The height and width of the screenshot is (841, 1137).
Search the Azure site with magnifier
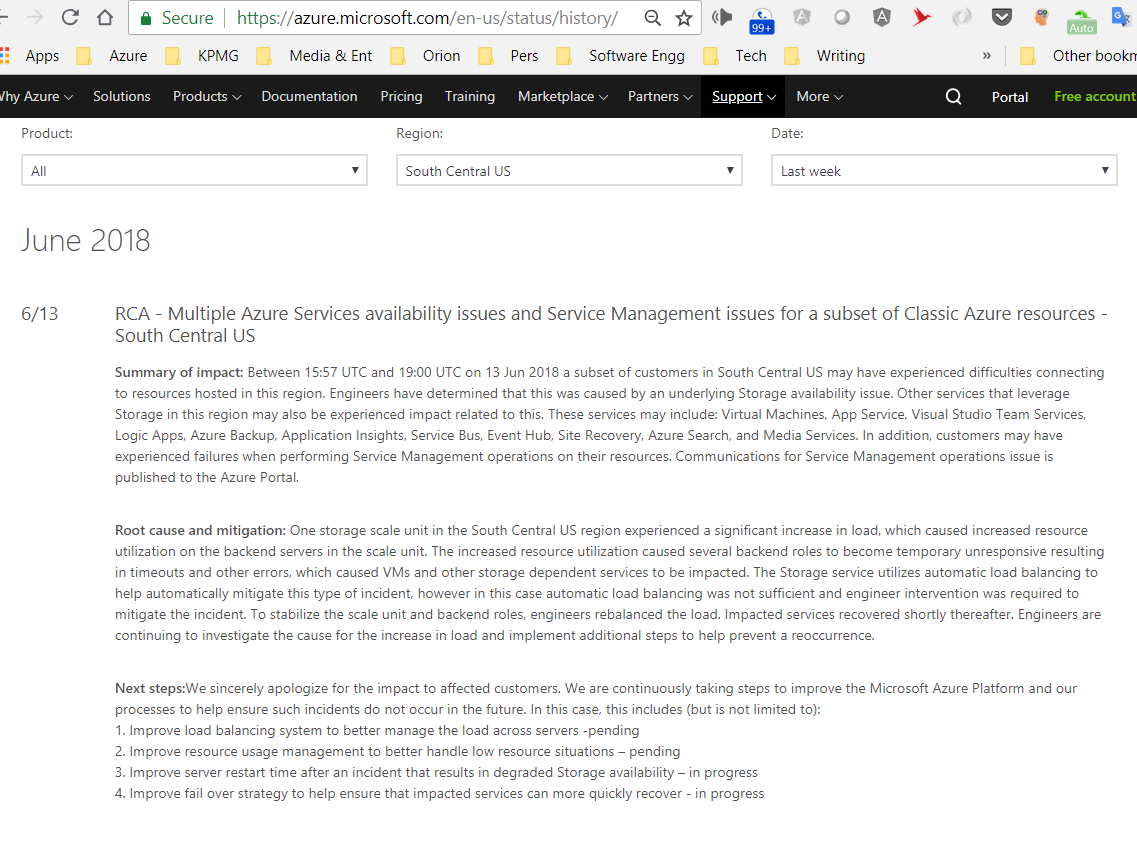[x=954, y=96]
